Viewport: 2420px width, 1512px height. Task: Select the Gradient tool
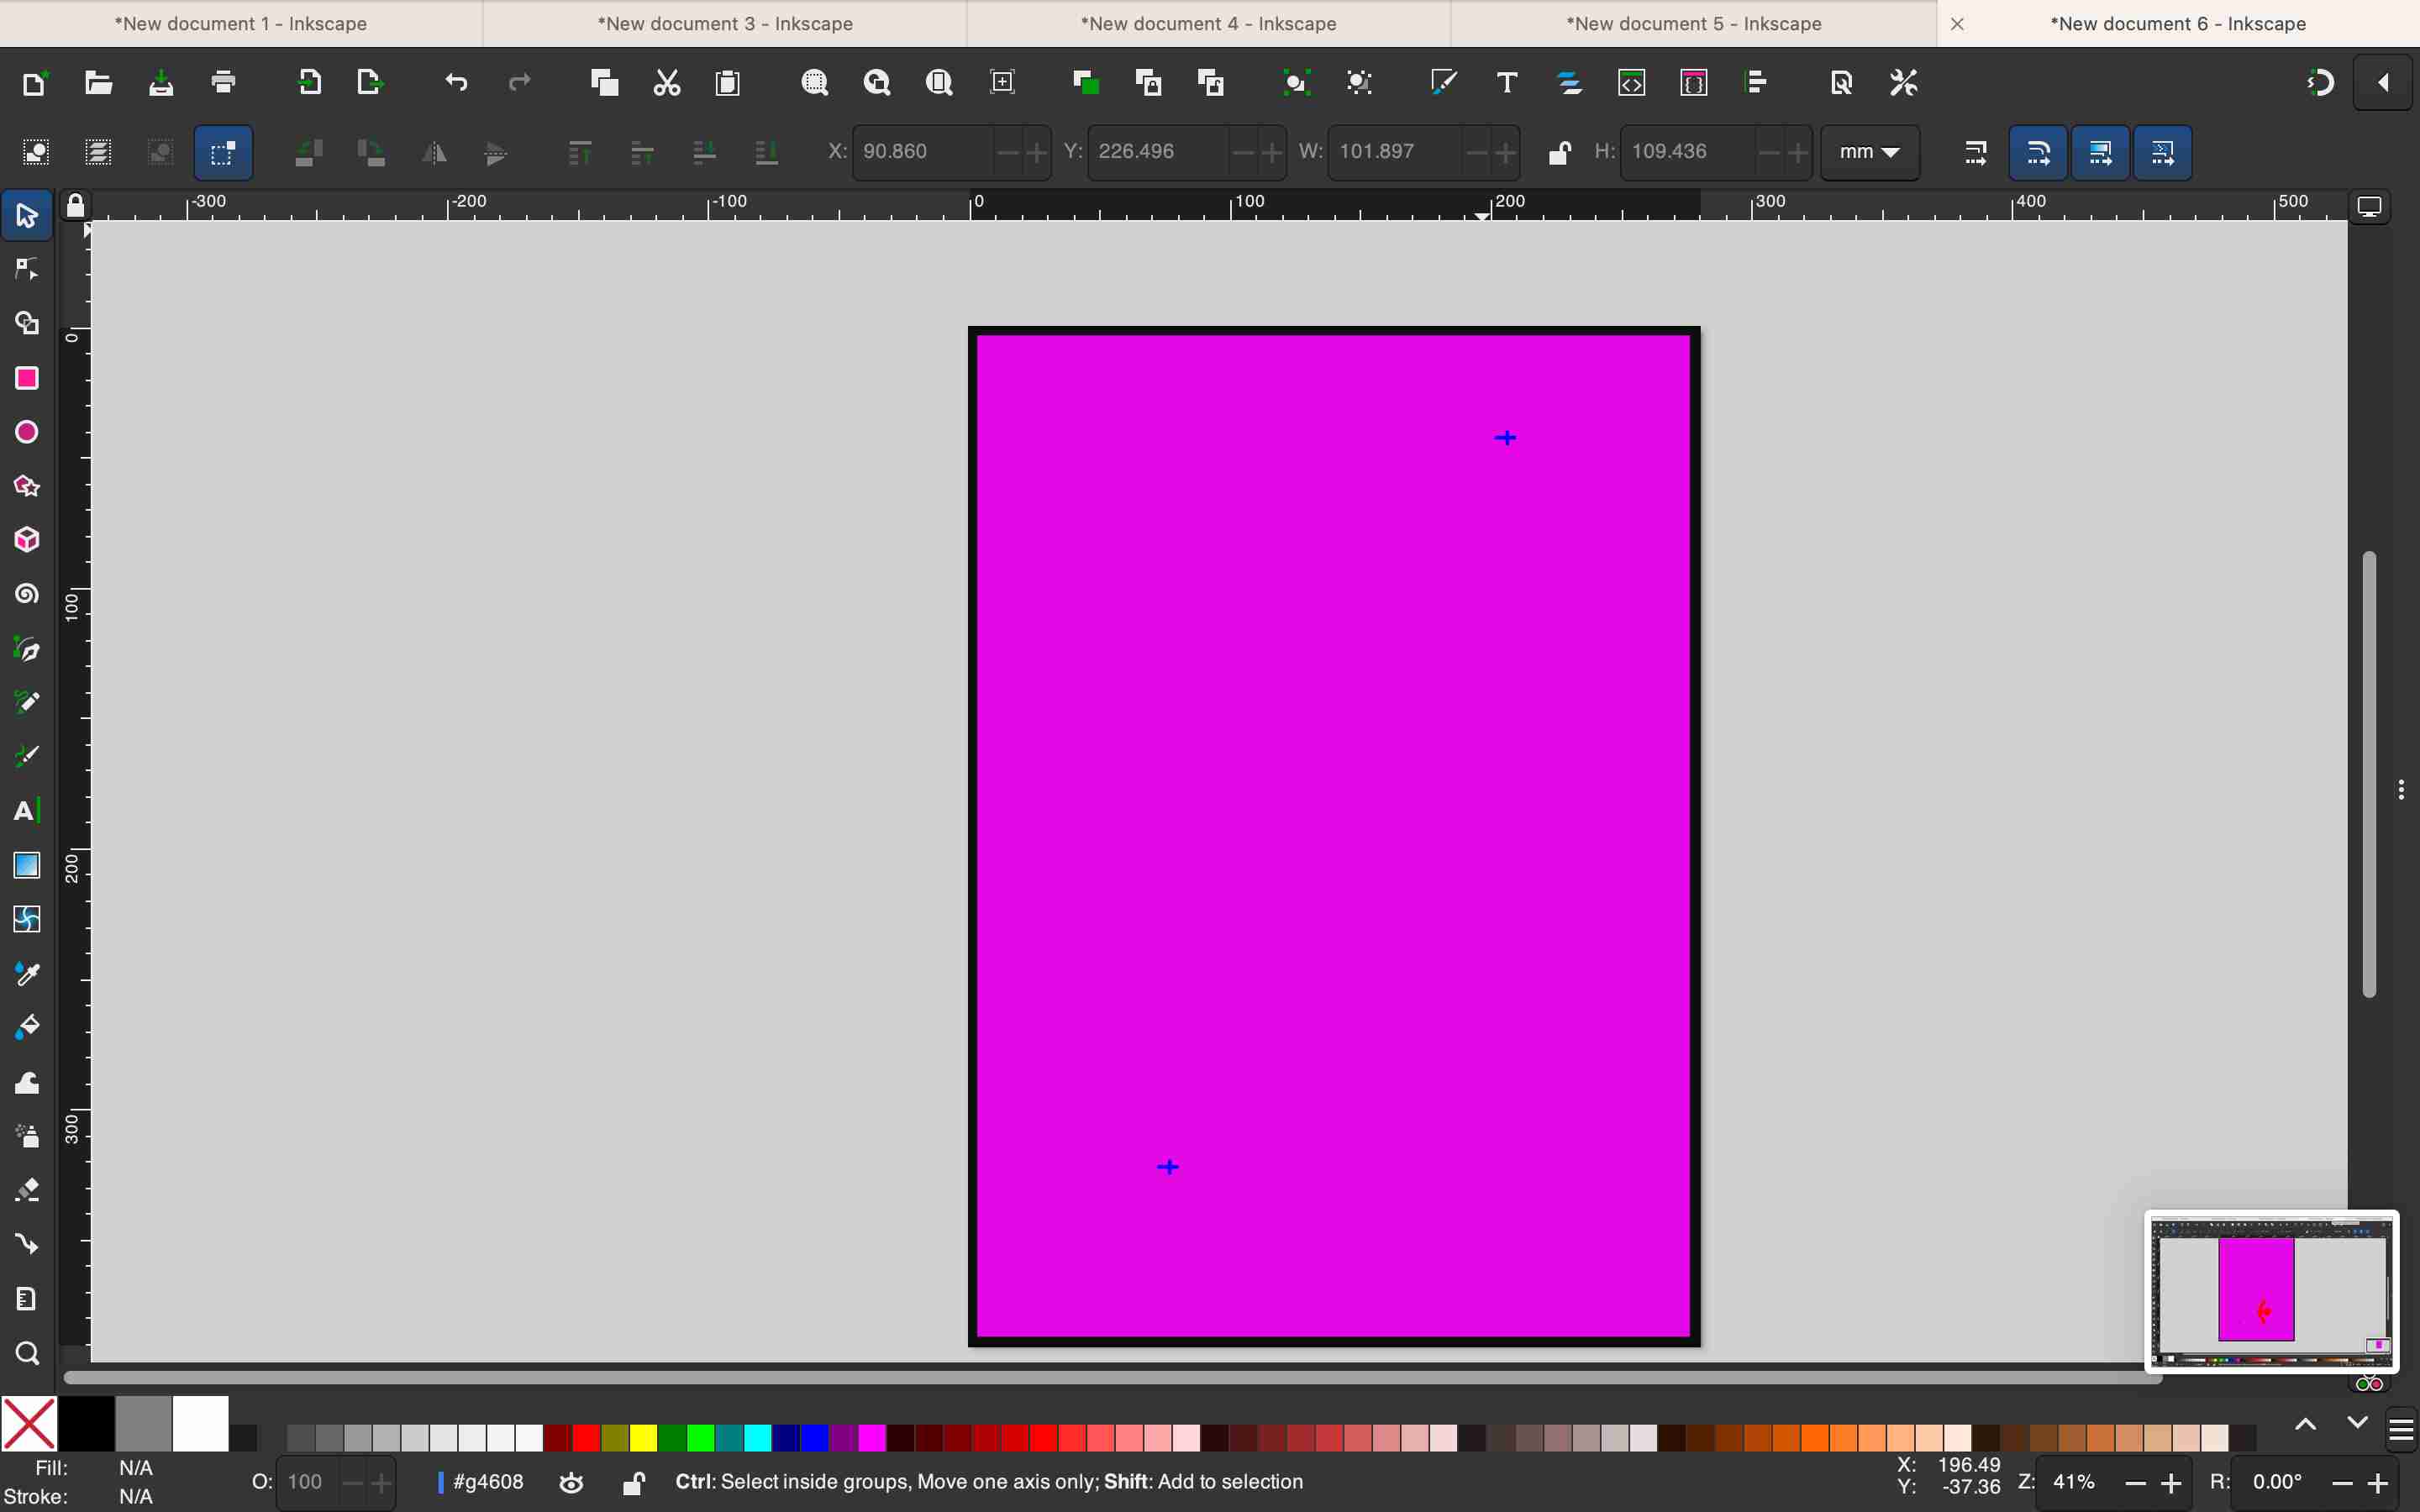(x=27, y=865)
